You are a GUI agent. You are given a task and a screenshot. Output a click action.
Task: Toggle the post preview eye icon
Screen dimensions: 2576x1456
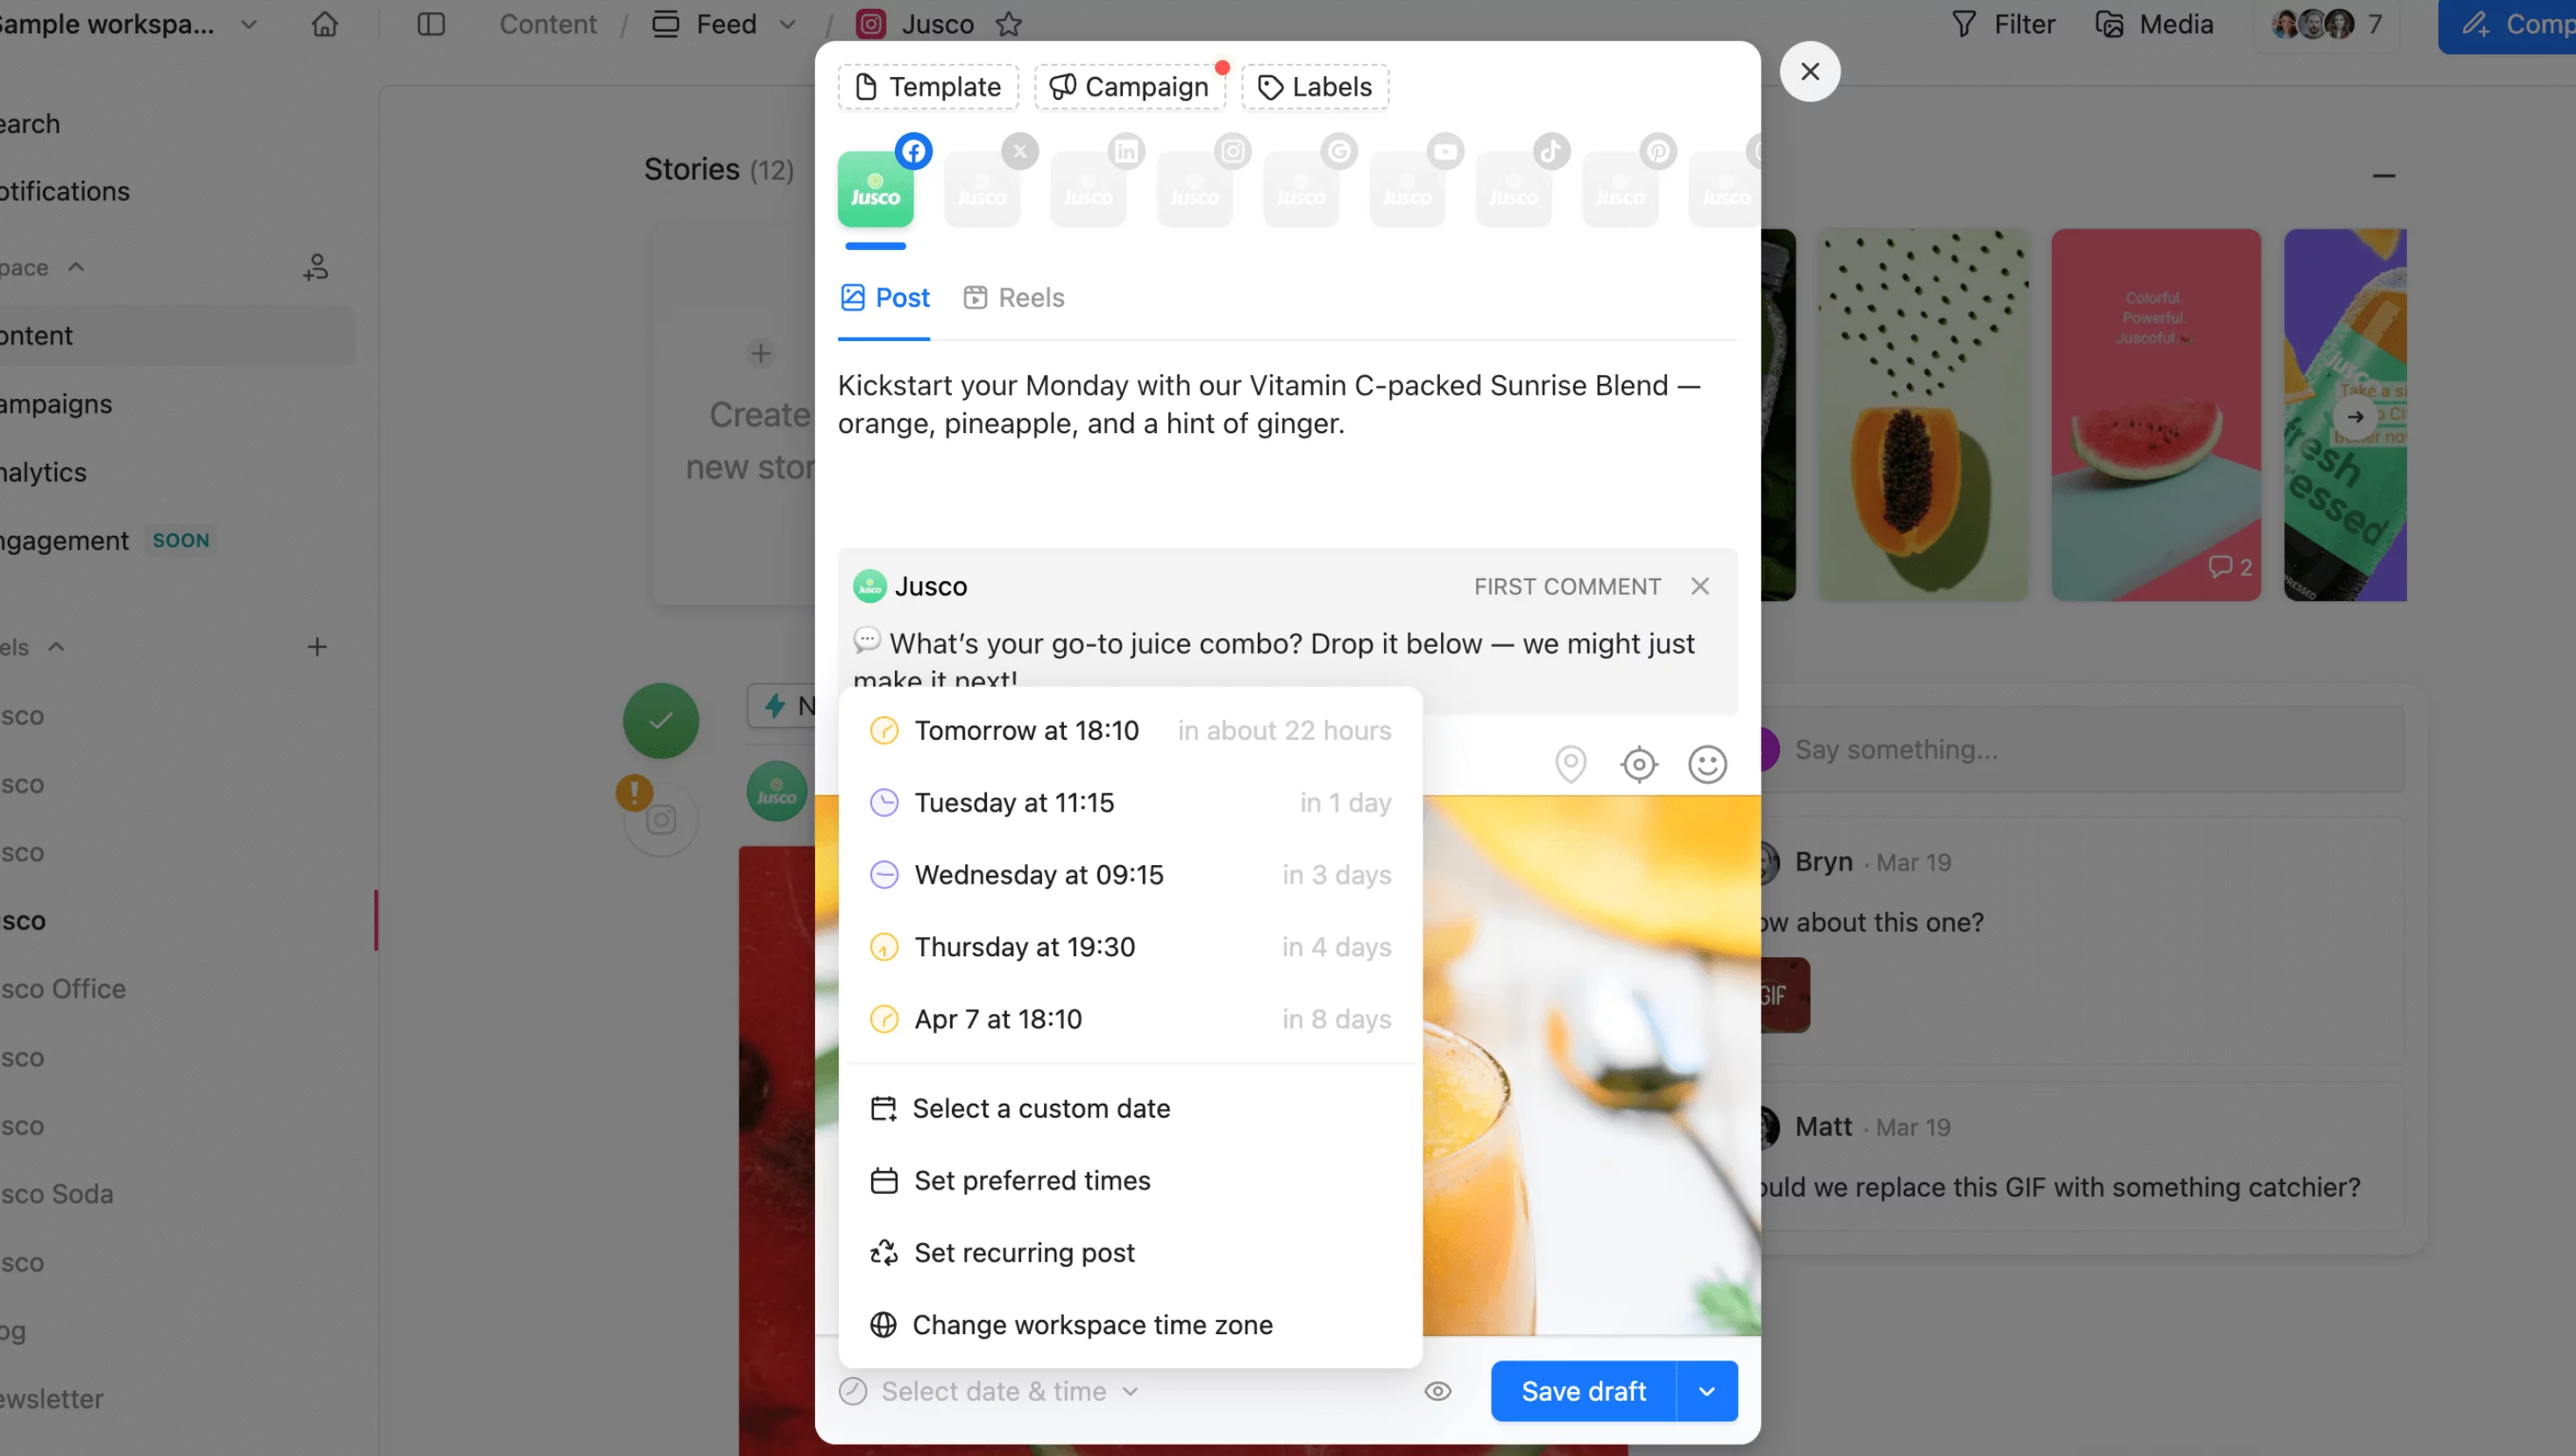click(x=1438, y=1392)
